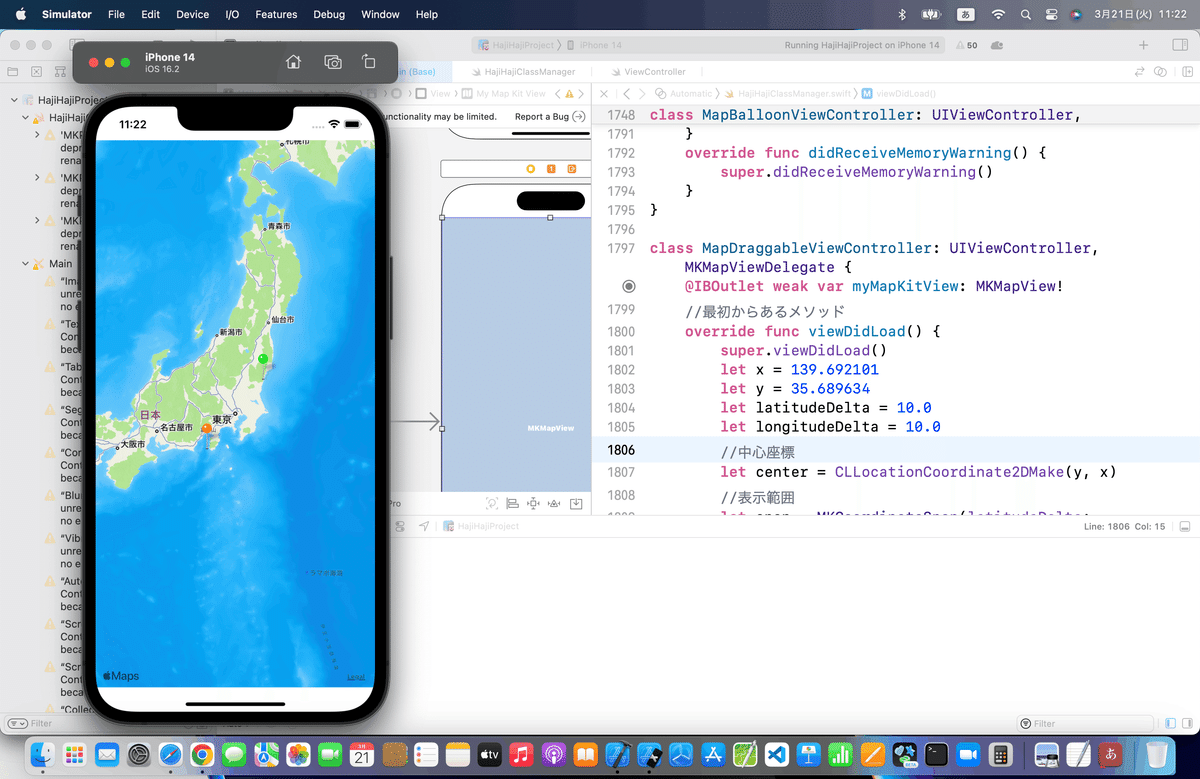1200x779 pixels.
Task: Close the assistant editor with X icon
Action: (603, 93)
